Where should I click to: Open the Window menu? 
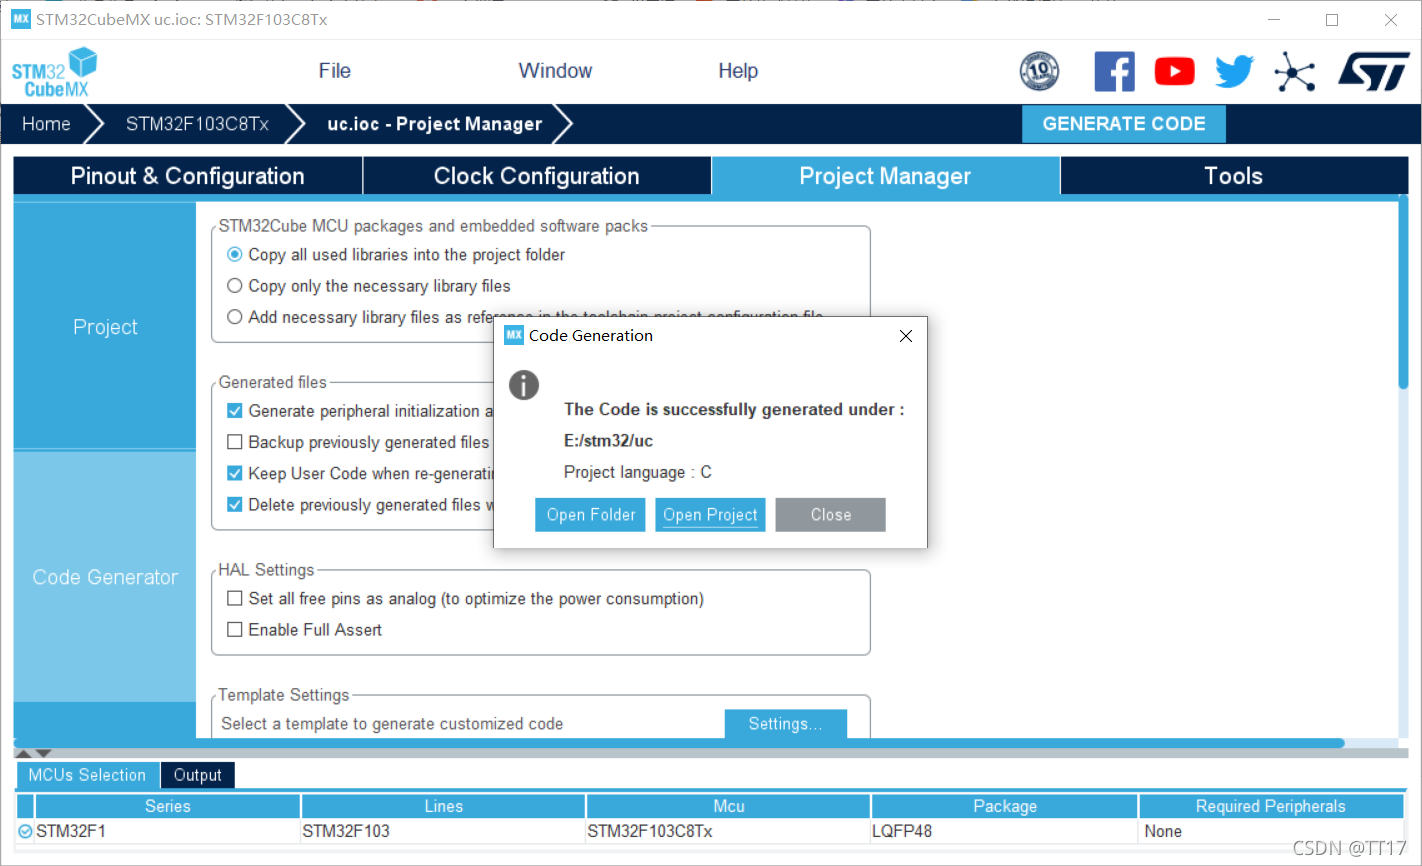click(555, 71)
